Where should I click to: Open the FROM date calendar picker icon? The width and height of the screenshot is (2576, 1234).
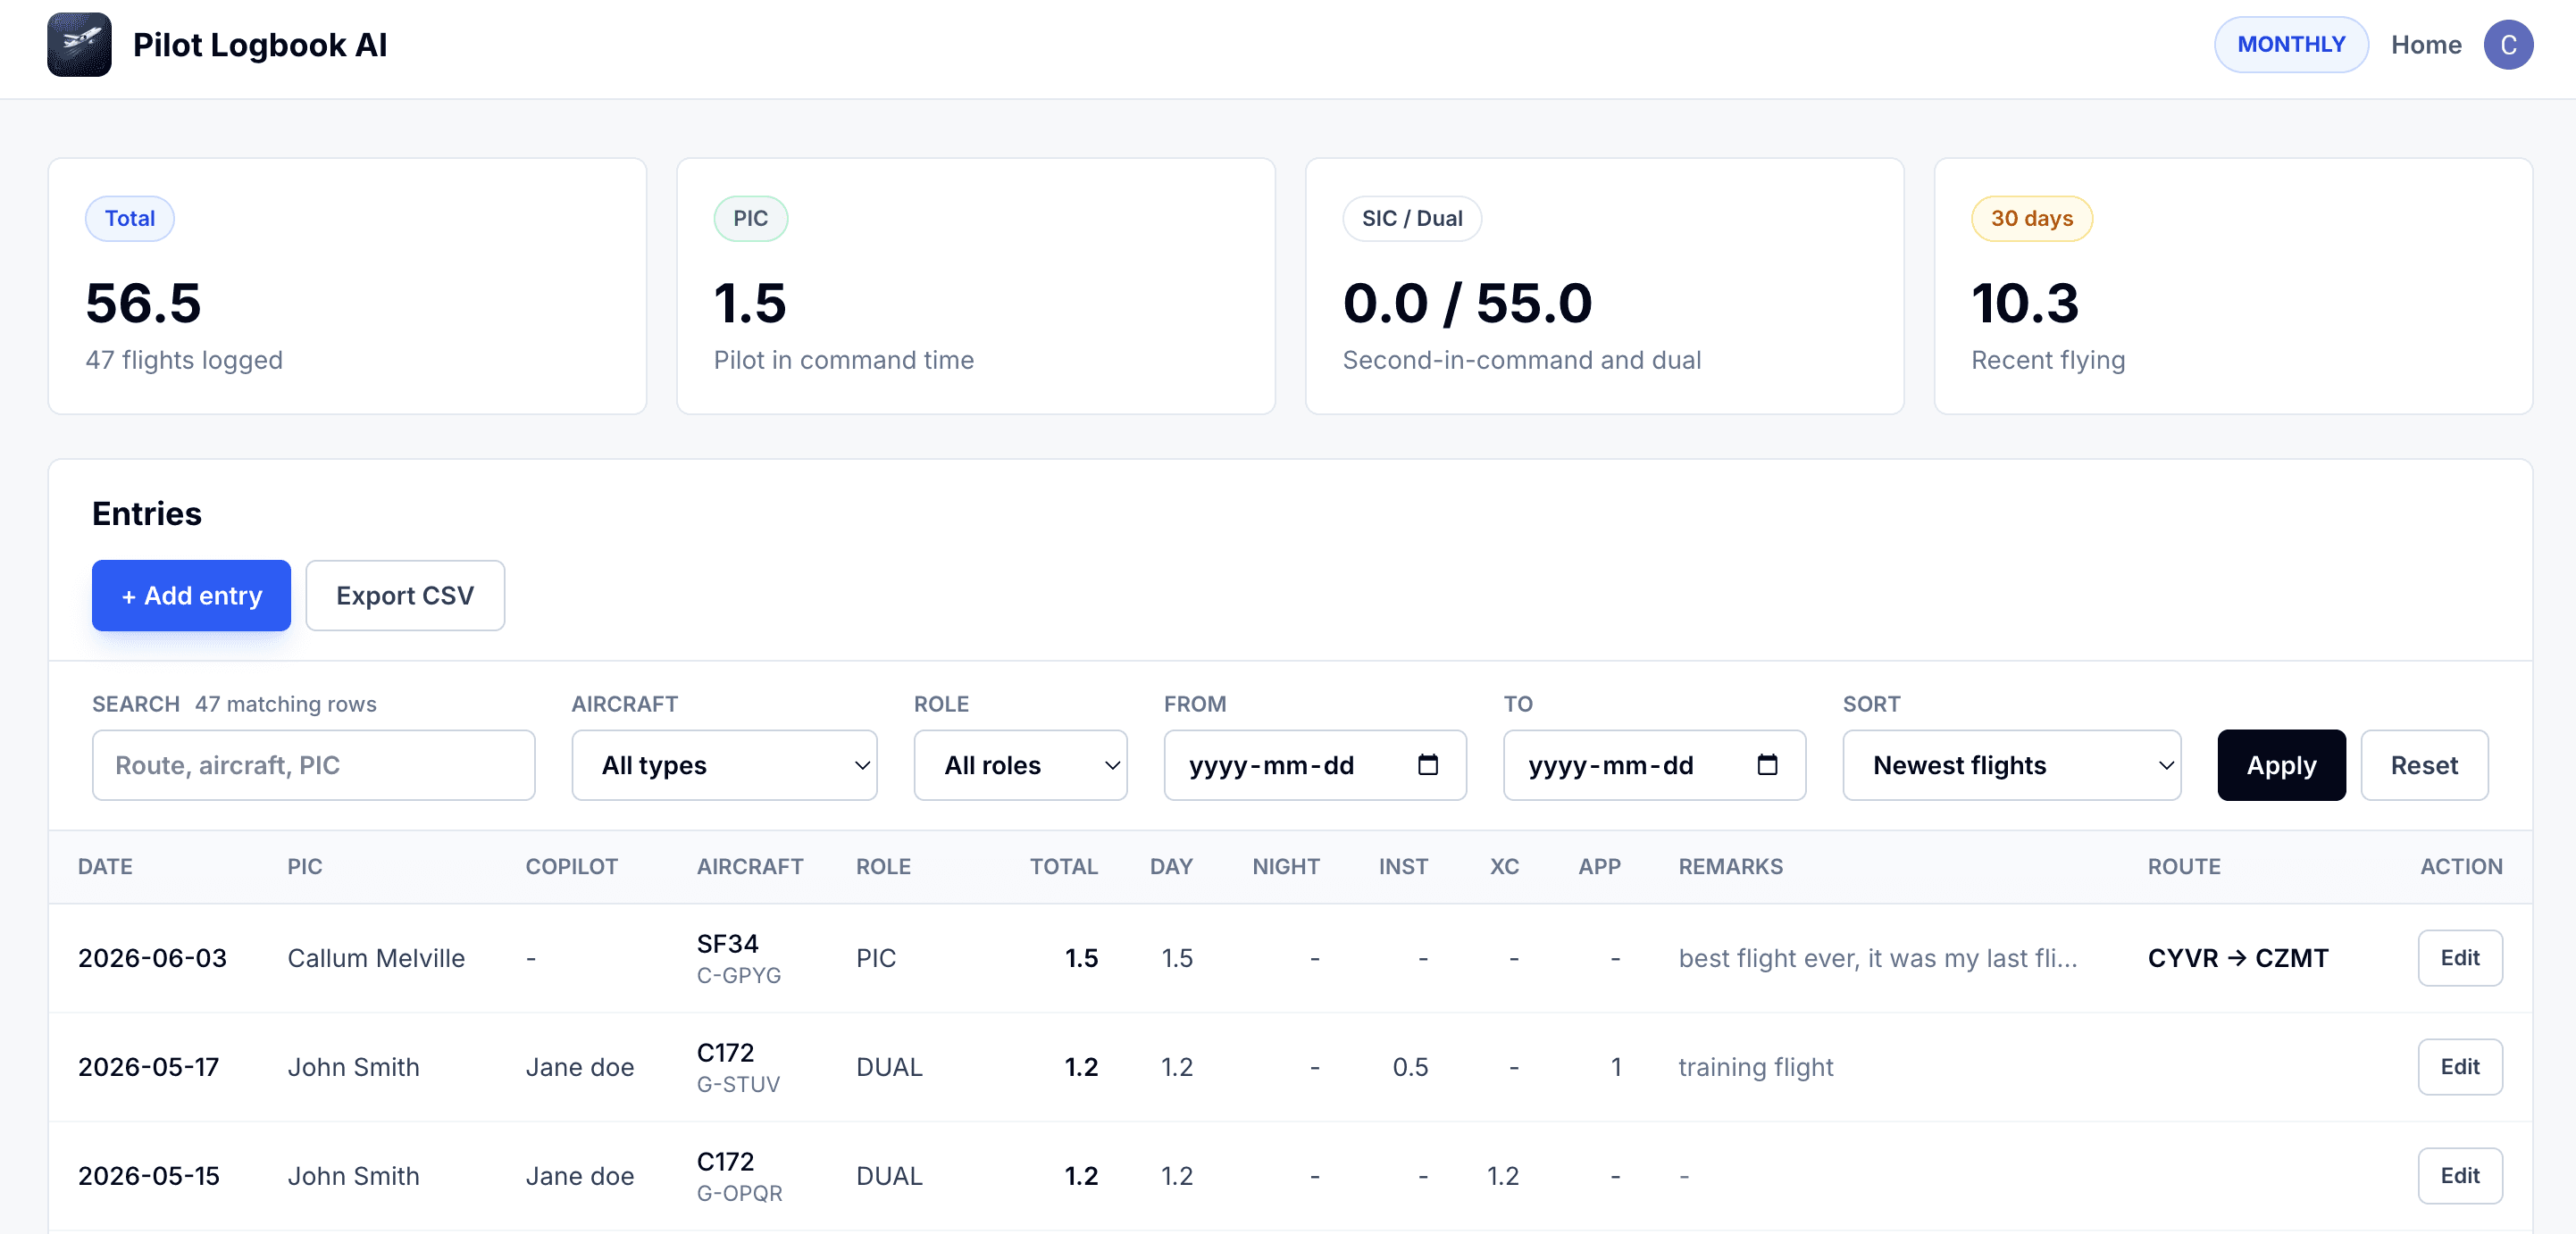point(1428,765)
